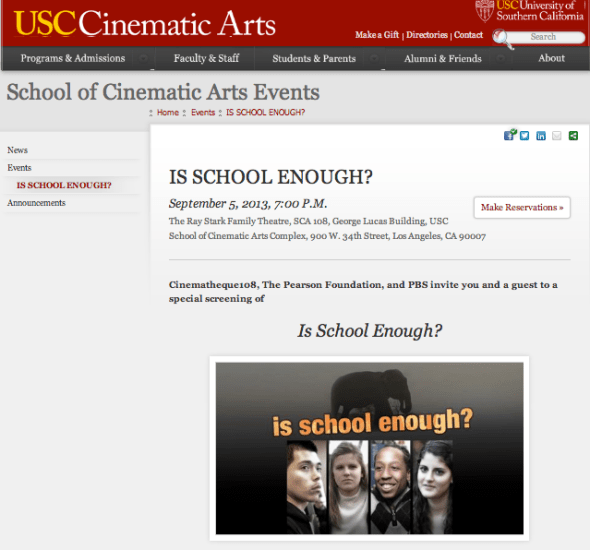Viewport: 590px width, 550px height.
Task: Open News in the sidebar
Action: (x=17, y=150)
